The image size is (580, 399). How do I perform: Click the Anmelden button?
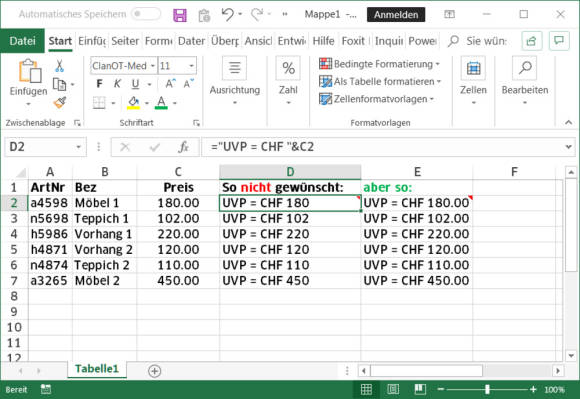pos(396,14)
